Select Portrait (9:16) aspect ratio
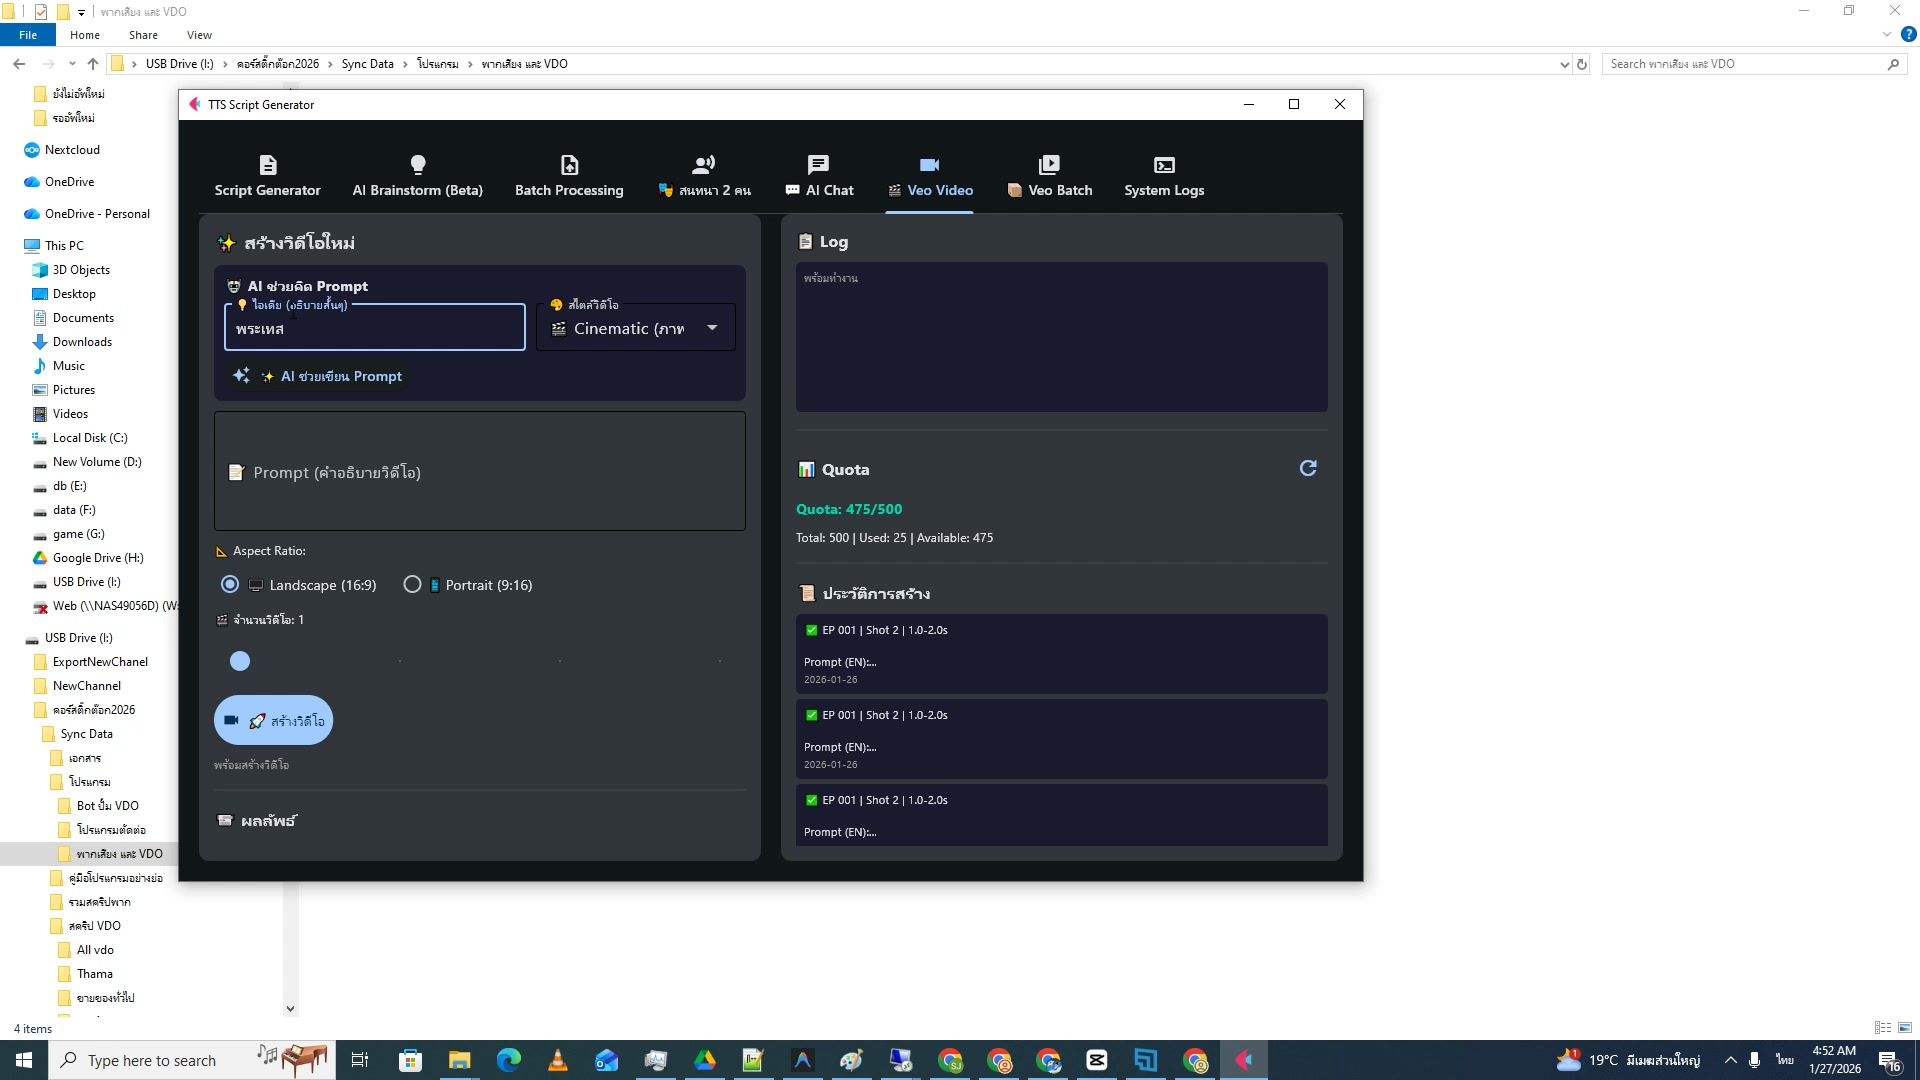Viewport: 1920px width, 1080px height. click(412, 584)
